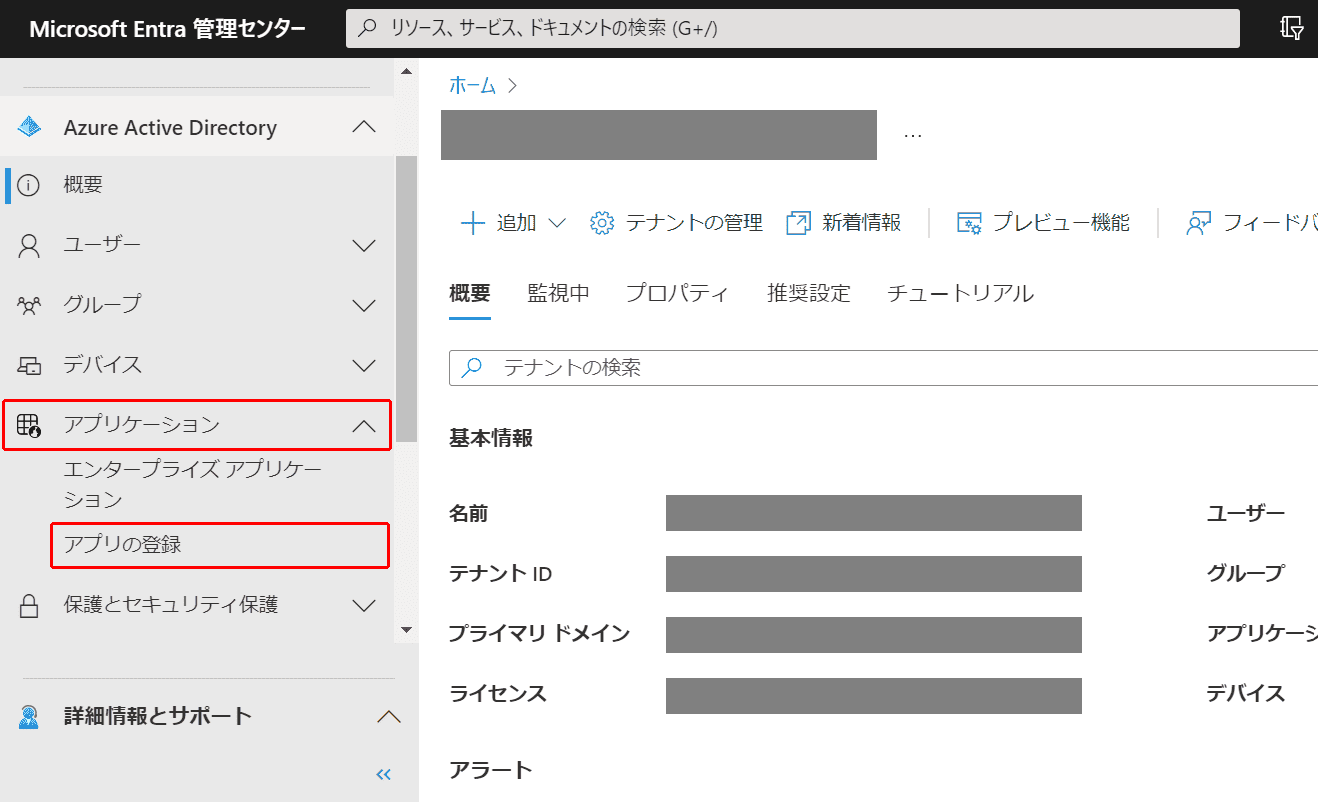
Task: Click the ホーム breadcrumb link
Action: 472,85
